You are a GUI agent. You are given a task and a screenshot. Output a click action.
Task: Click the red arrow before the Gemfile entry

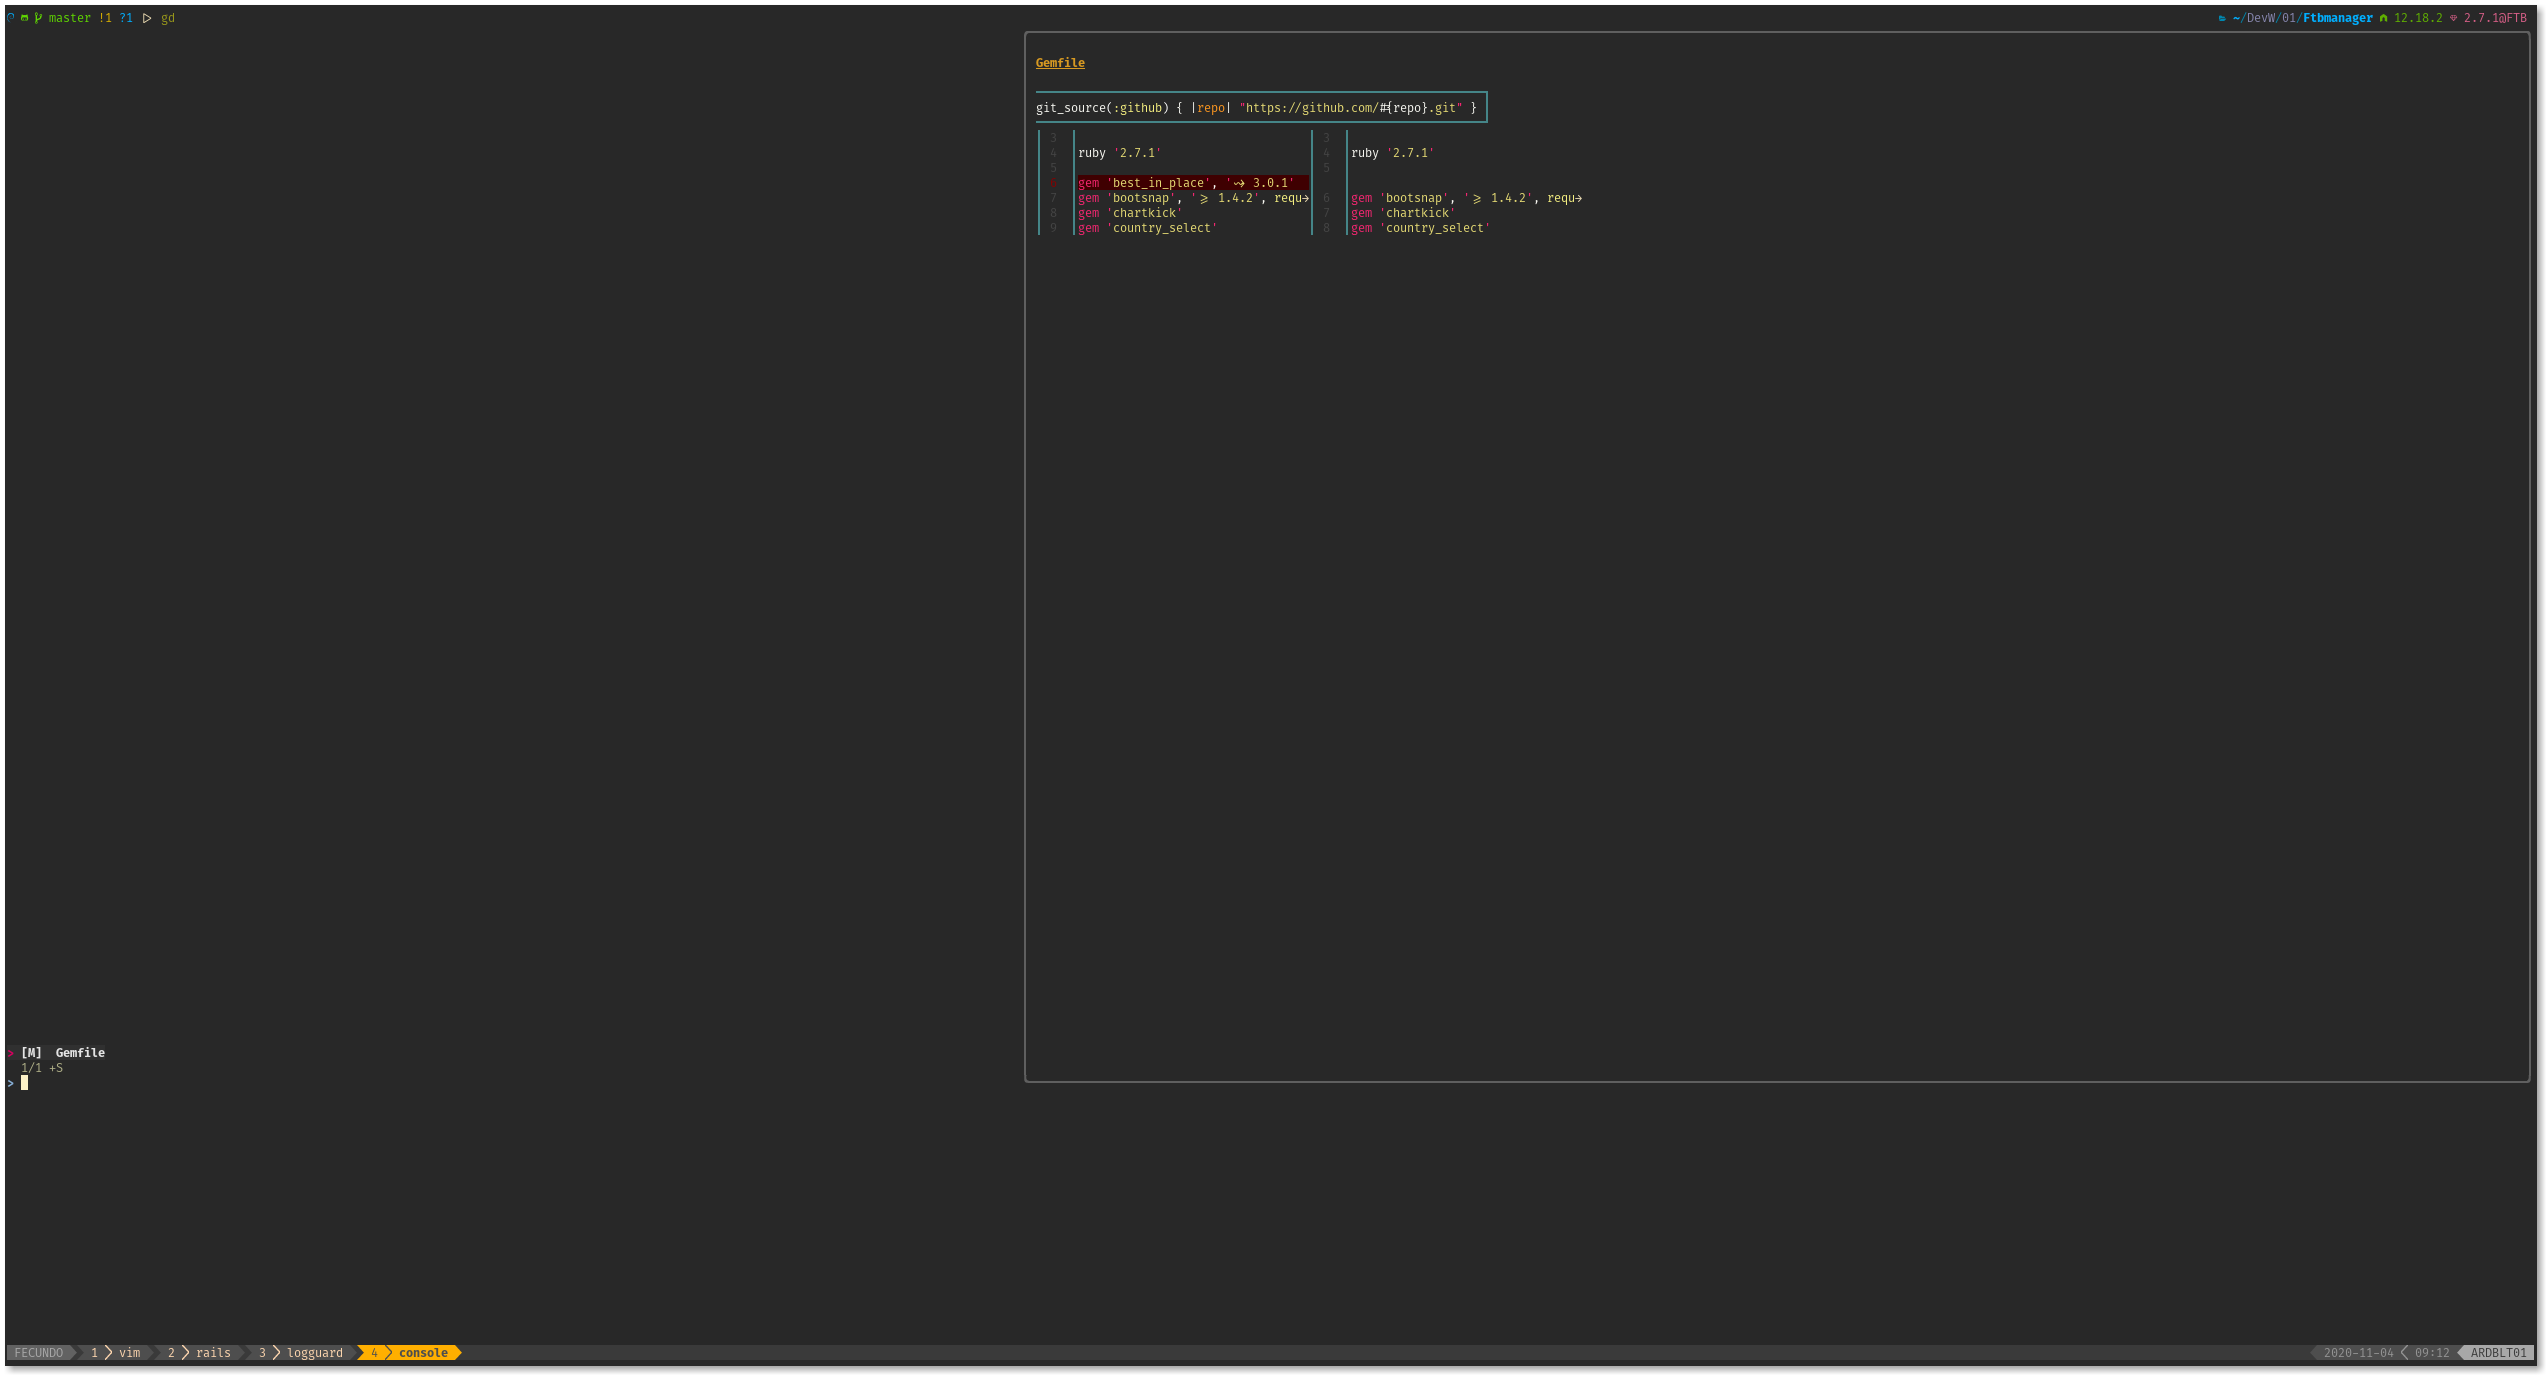[x=9, y=1052]
